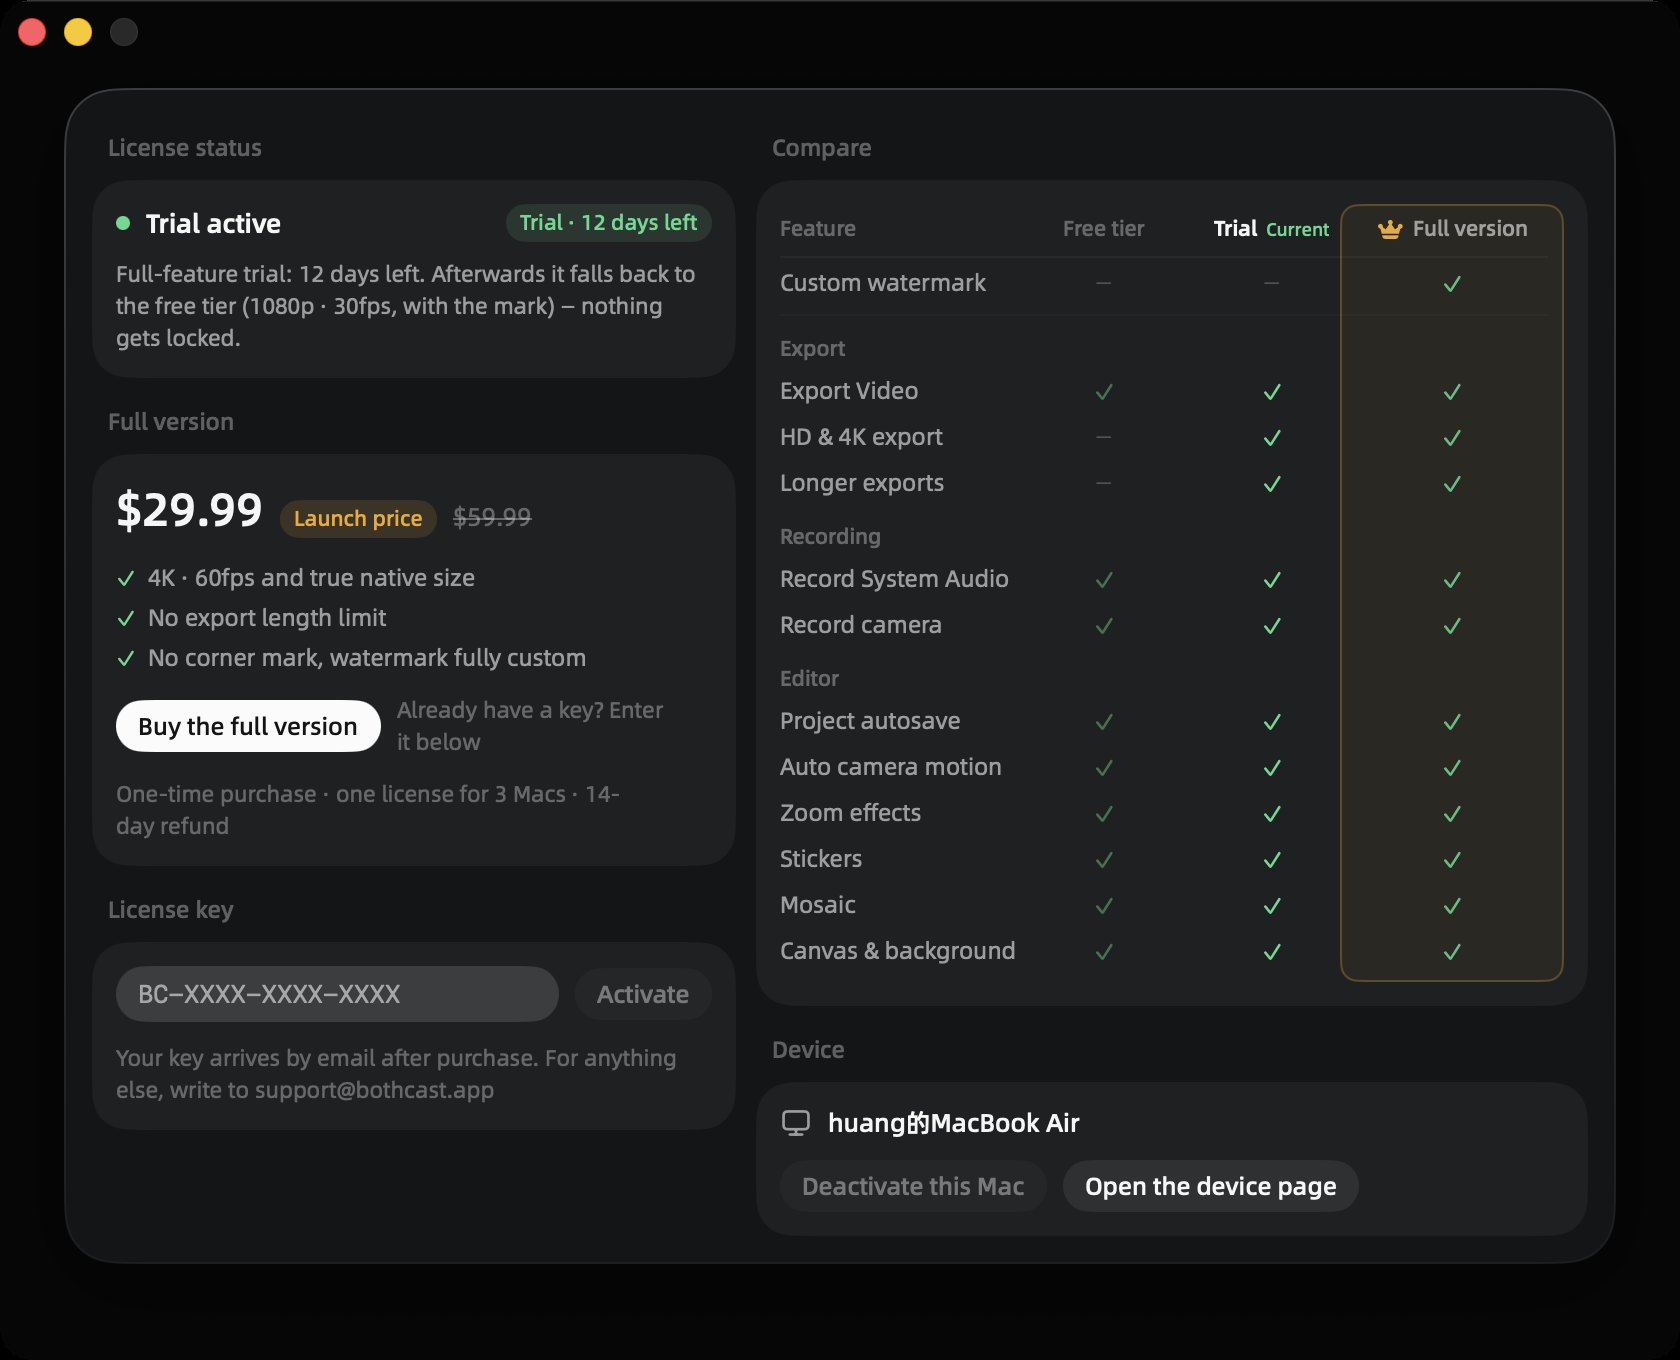
Task: Close the license window with the red button
Action: coord(32,32)
